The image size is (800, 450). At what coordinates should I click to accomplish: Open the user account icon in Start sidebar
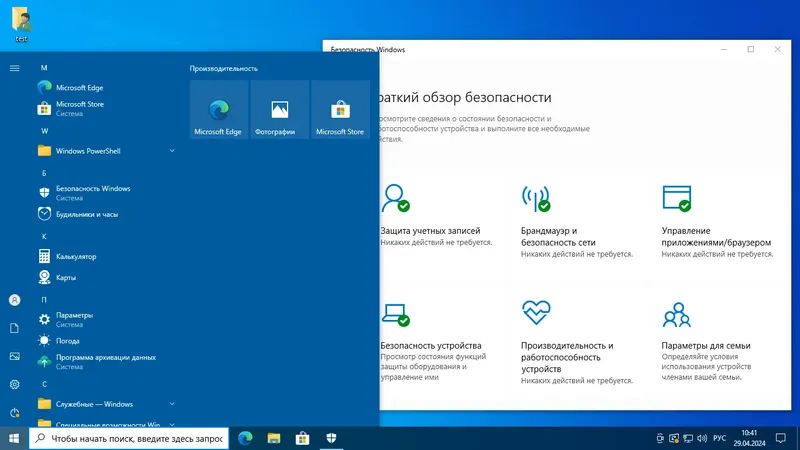click(14, 300)
